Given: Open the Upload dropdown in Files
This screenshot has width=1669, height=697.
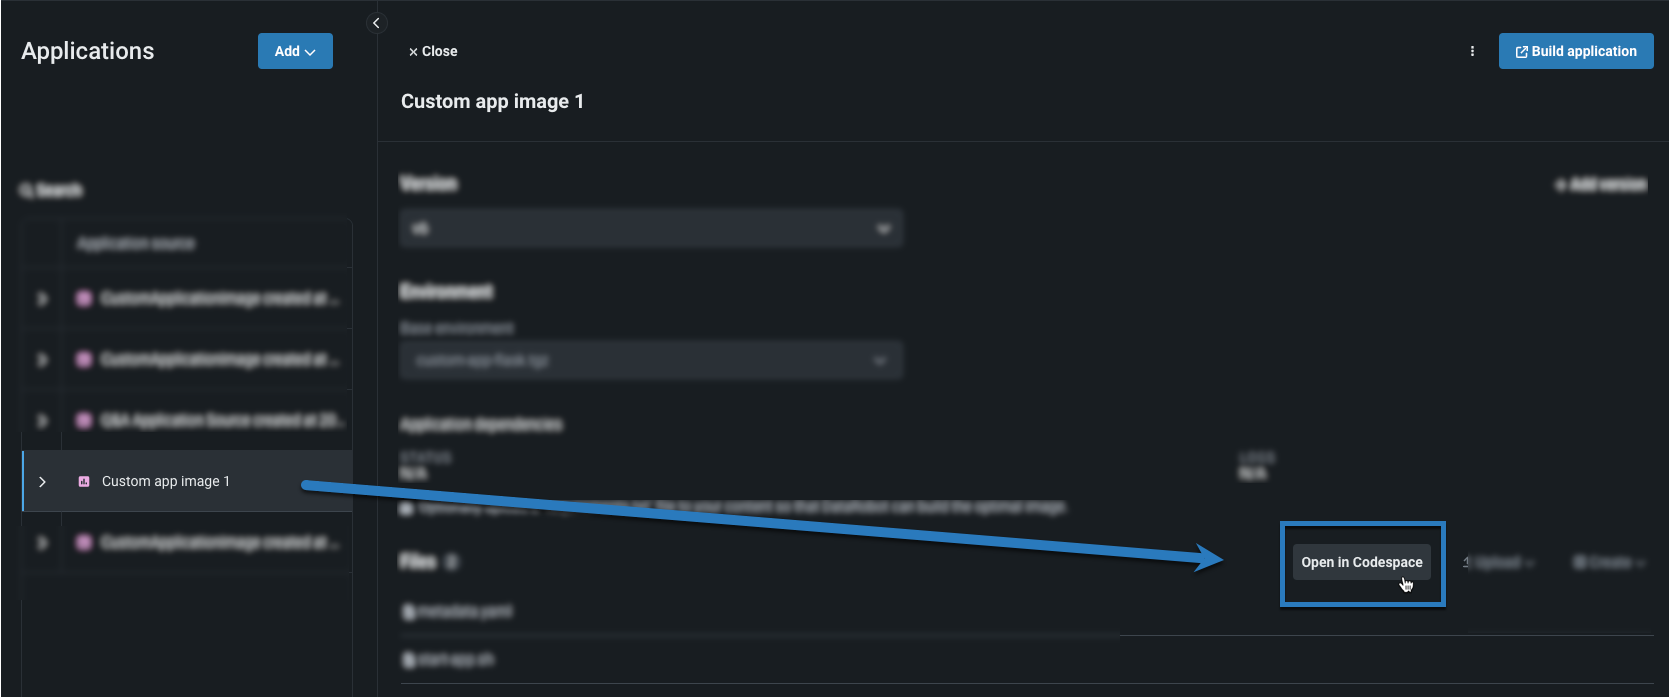Looking at the screenshot, I should [1499, 562].
